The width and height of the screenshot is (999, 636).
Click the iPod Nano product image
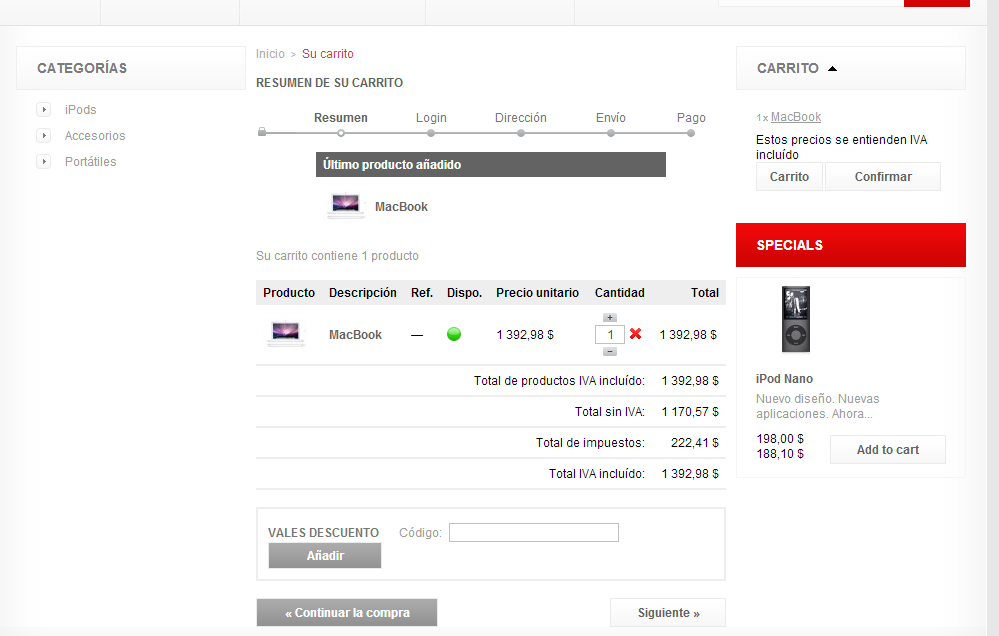tap(796, 319)
